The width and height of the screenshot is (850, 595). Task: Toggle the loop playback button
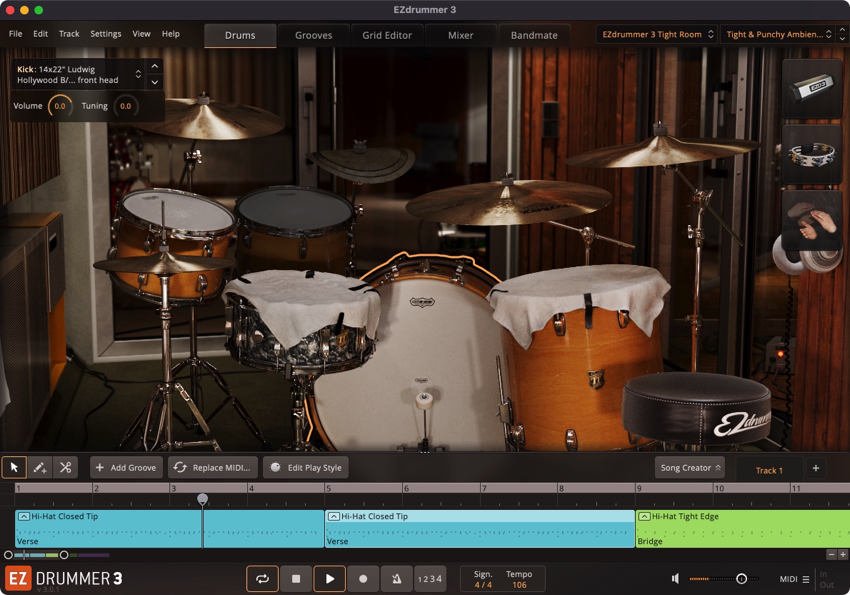262,579
